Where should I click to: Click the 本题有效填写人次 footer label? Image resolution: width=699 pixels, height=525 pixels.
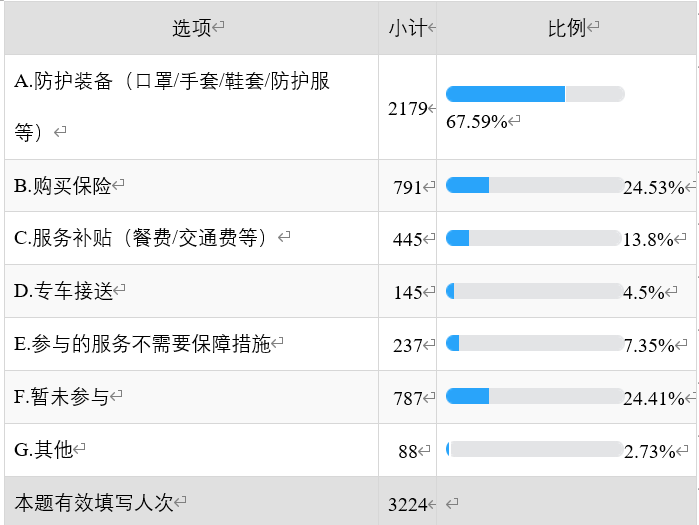(94, 503)
